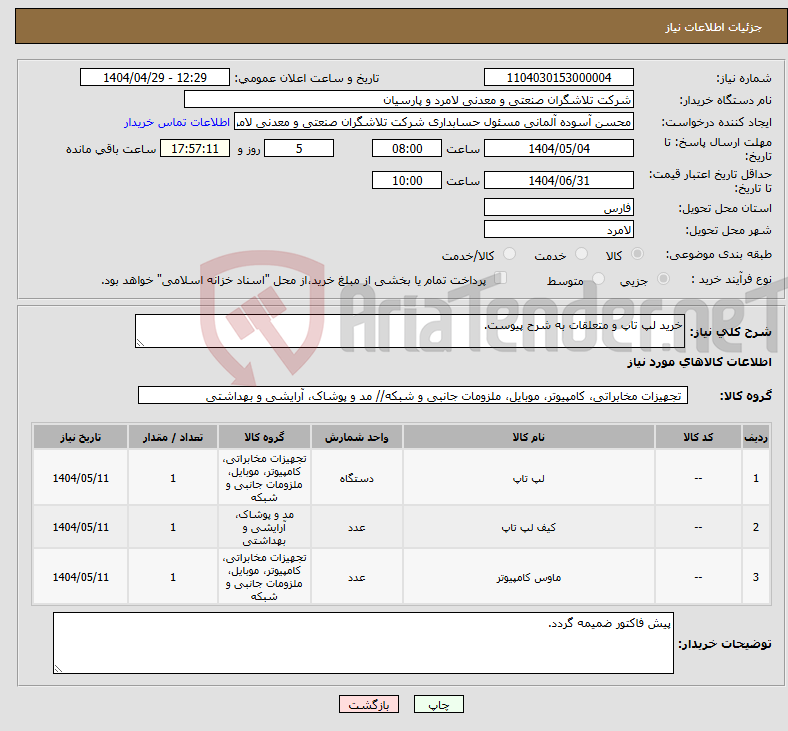Select the متوسط purchase type radio
This screenshot has width=788, height=731.
[x=598, y=279]
